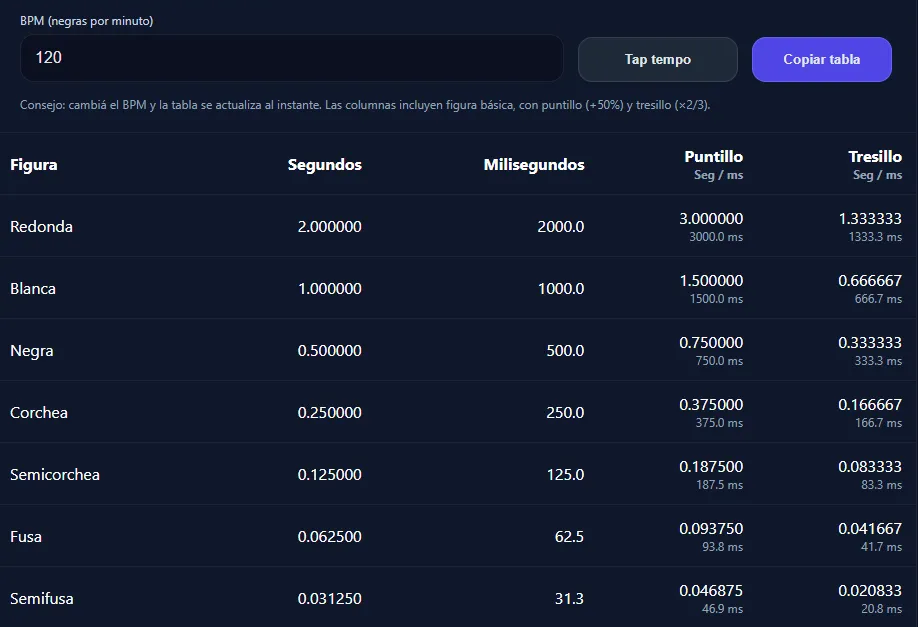The image size is (918, 627).
Task: Select Fusa milliseconds value 62.5
Action: [569, 537]
